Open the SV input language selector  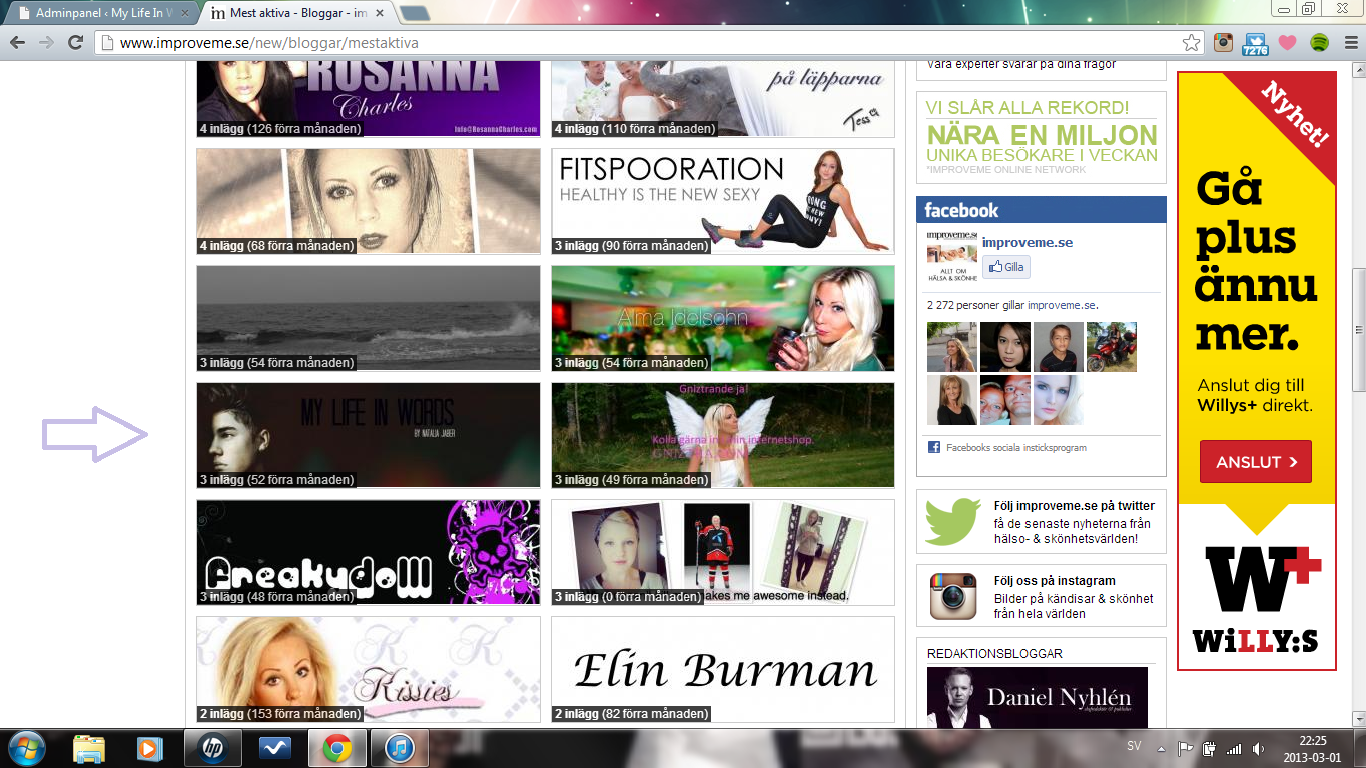pos(1134,747)
